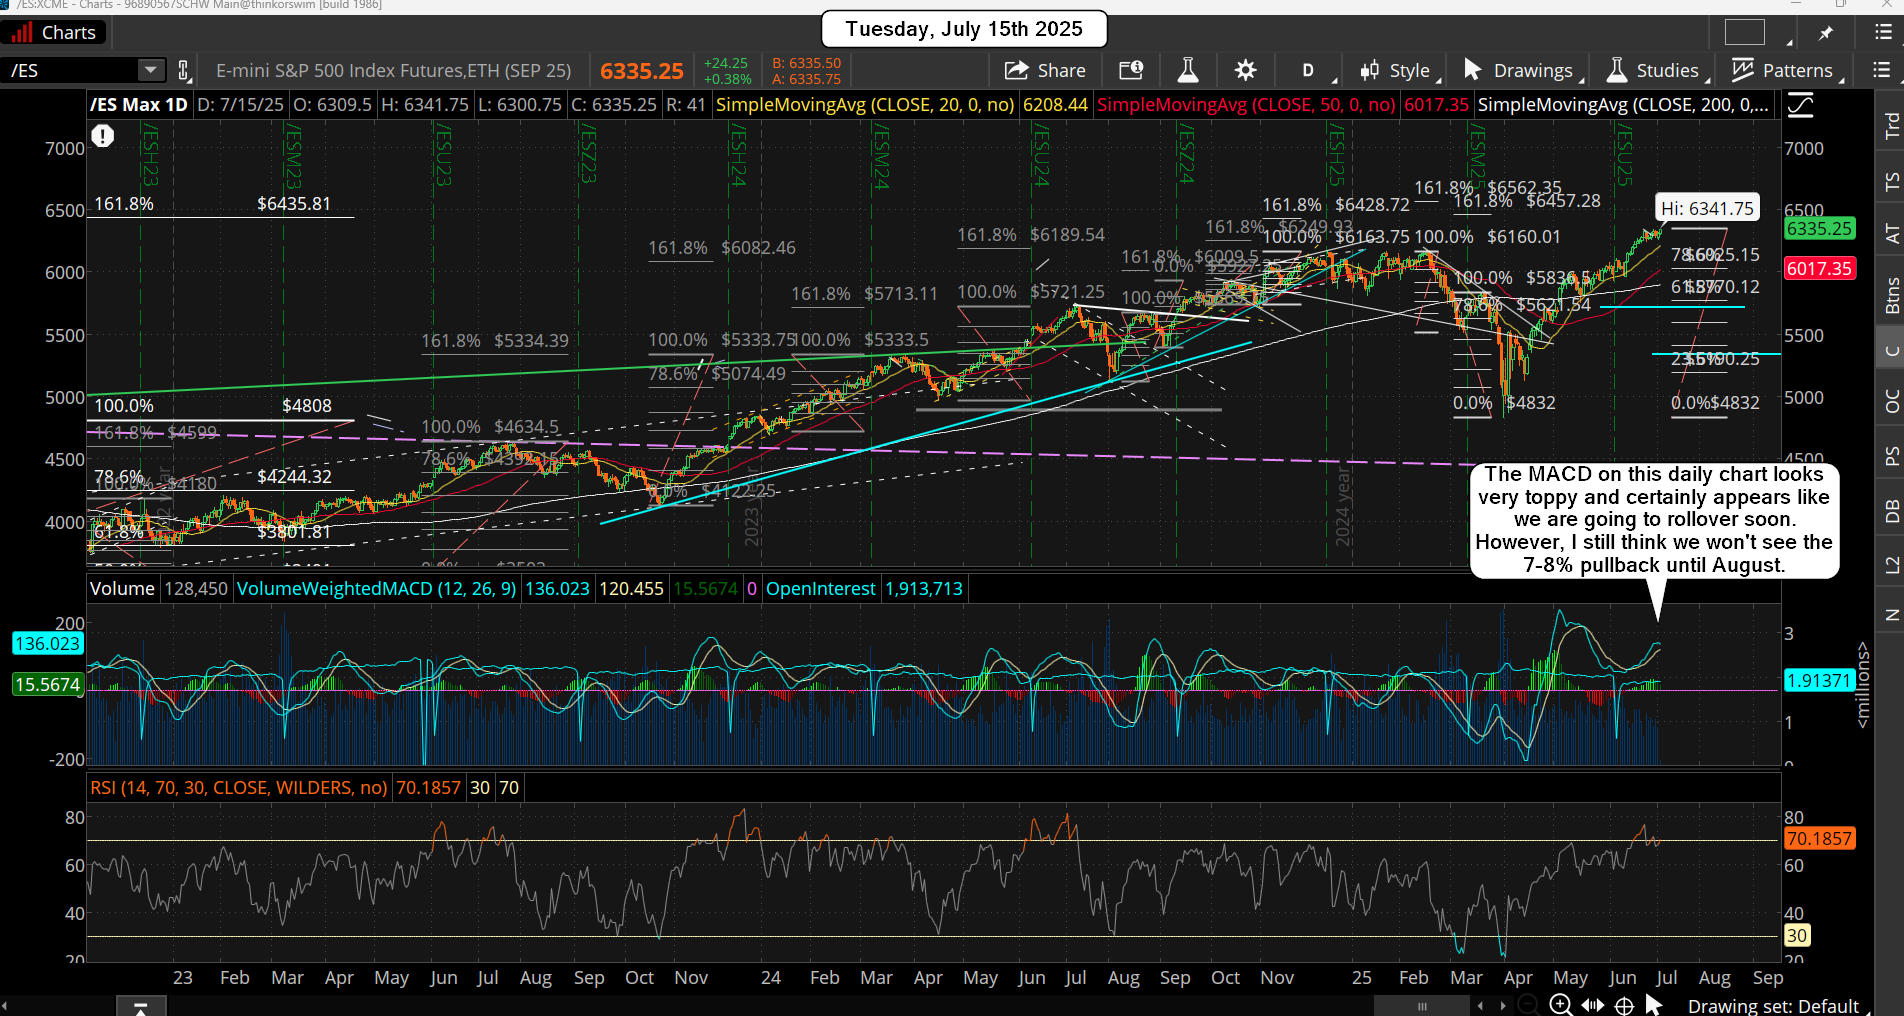Click the 6335.25 green price axis tag
This screenshot has width=1904, height=1016.
click(x=1819, y=228)
